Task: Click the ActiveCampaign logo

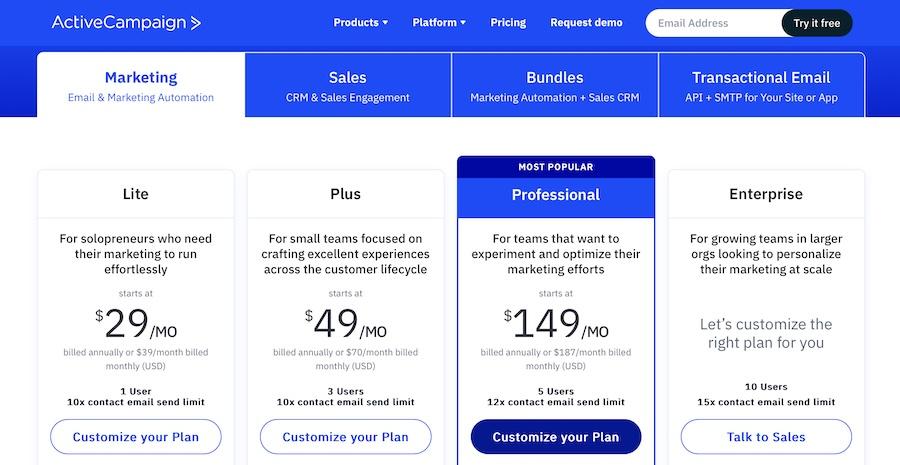Action: (x=126, y=22)
